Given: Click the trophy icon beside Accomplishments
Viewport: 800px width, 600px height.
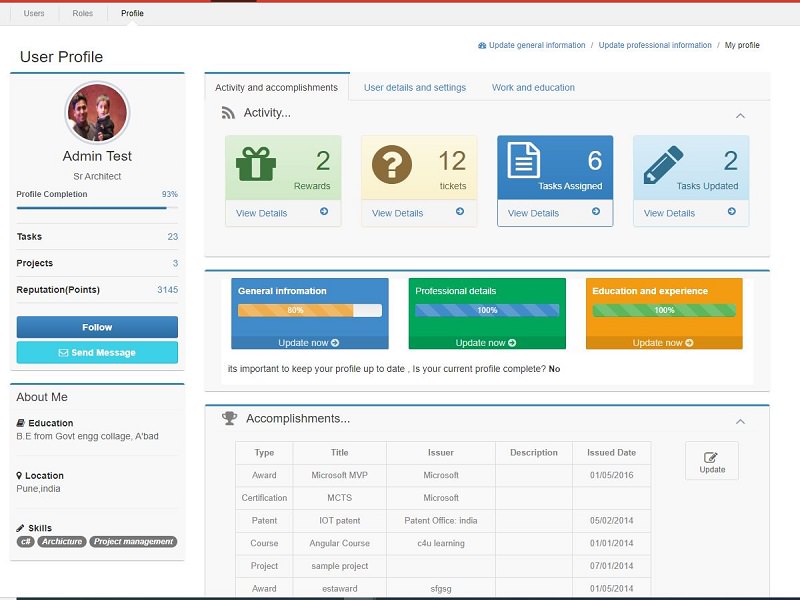Looking at the screenshot, I should [229, 419].
